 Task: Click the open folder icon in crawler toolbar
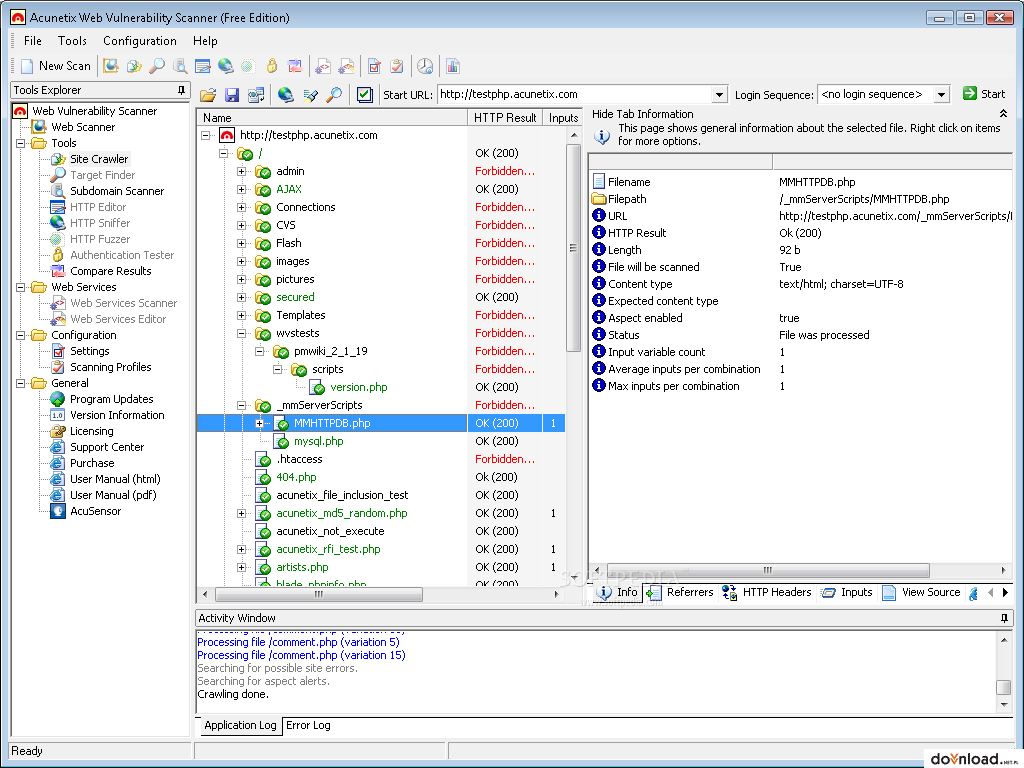coord(208,95)
